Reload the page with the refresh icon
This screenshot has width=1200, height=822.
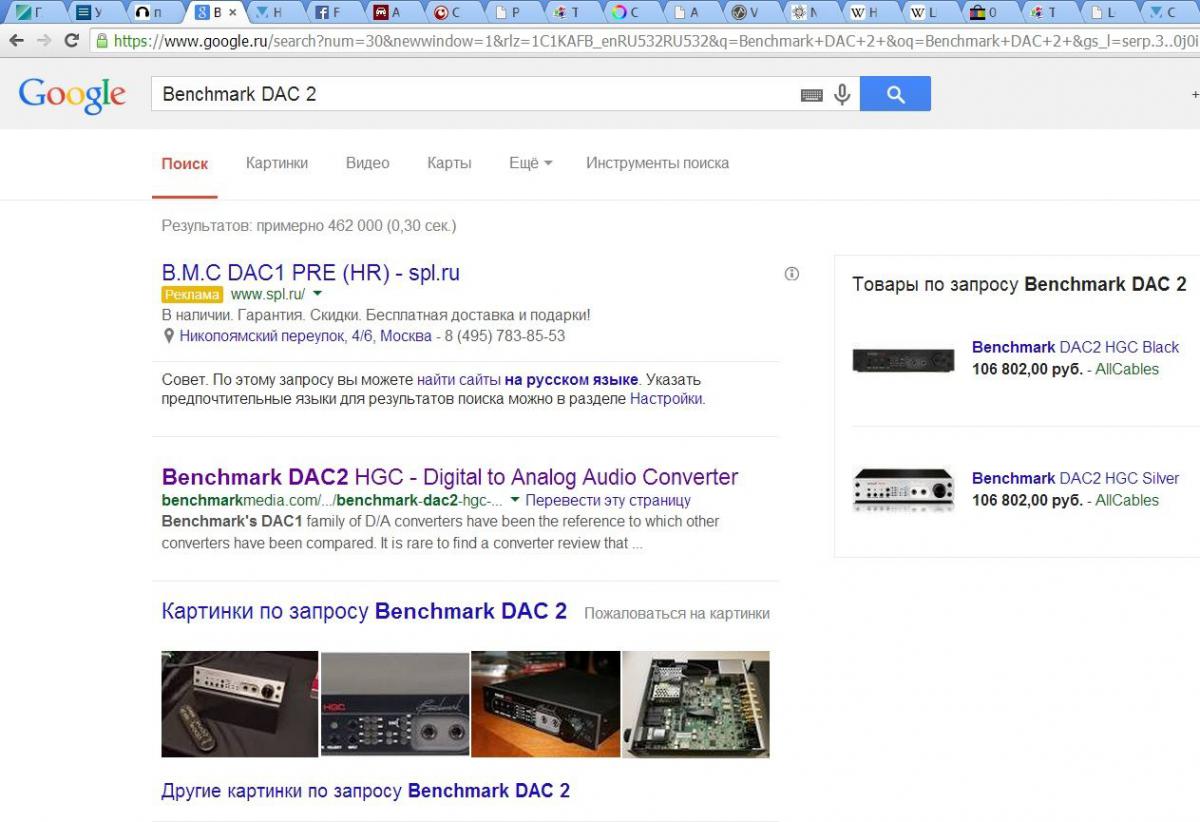(x=71, y=41)
